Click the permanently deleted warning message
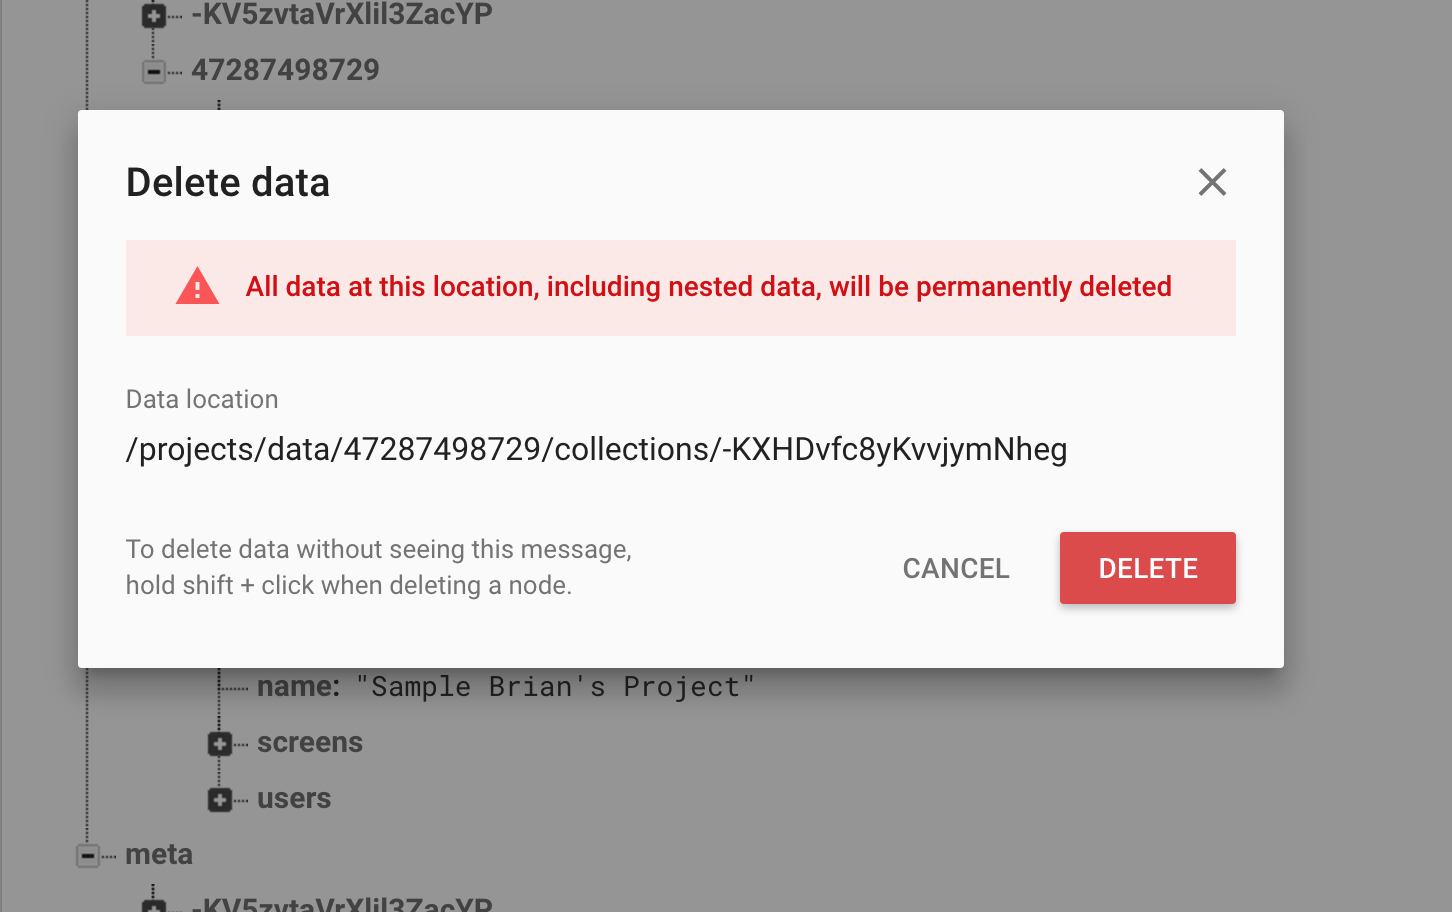Screen dimensions: 1452x912 click(x=708, y=287)
